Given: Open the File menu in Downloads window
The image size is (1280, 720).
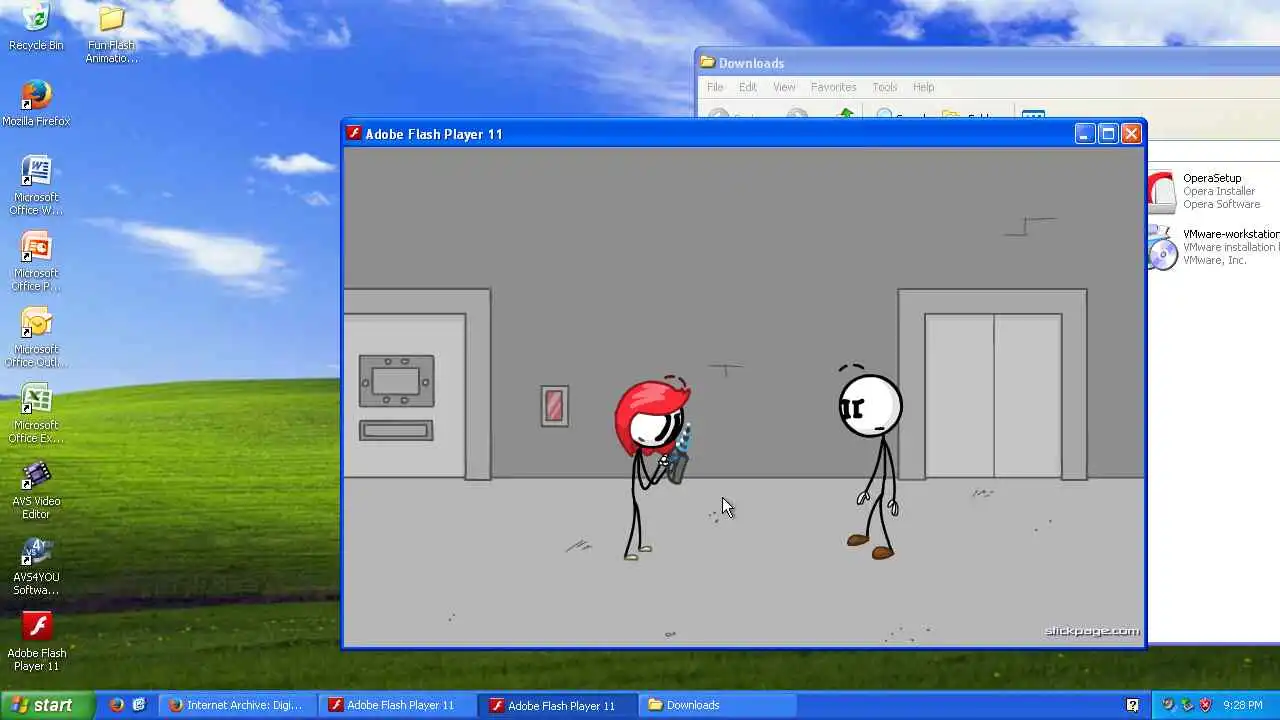Looking at the screenshot, I should click(715, 87).
